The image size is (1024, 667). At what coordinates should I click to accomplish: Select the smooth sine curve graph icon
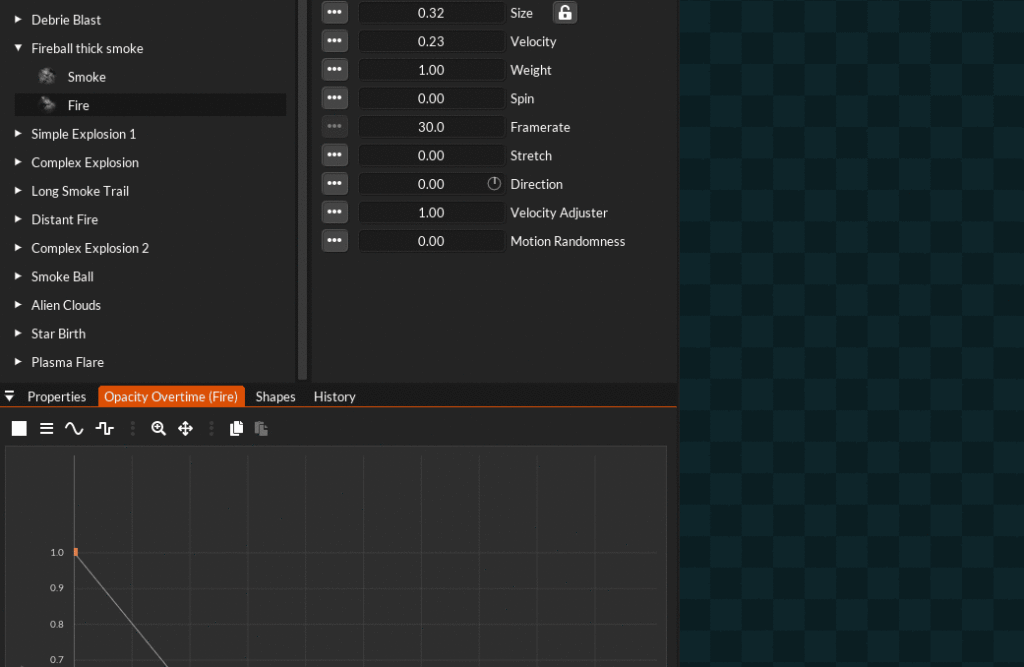click(x=74, y=428)
